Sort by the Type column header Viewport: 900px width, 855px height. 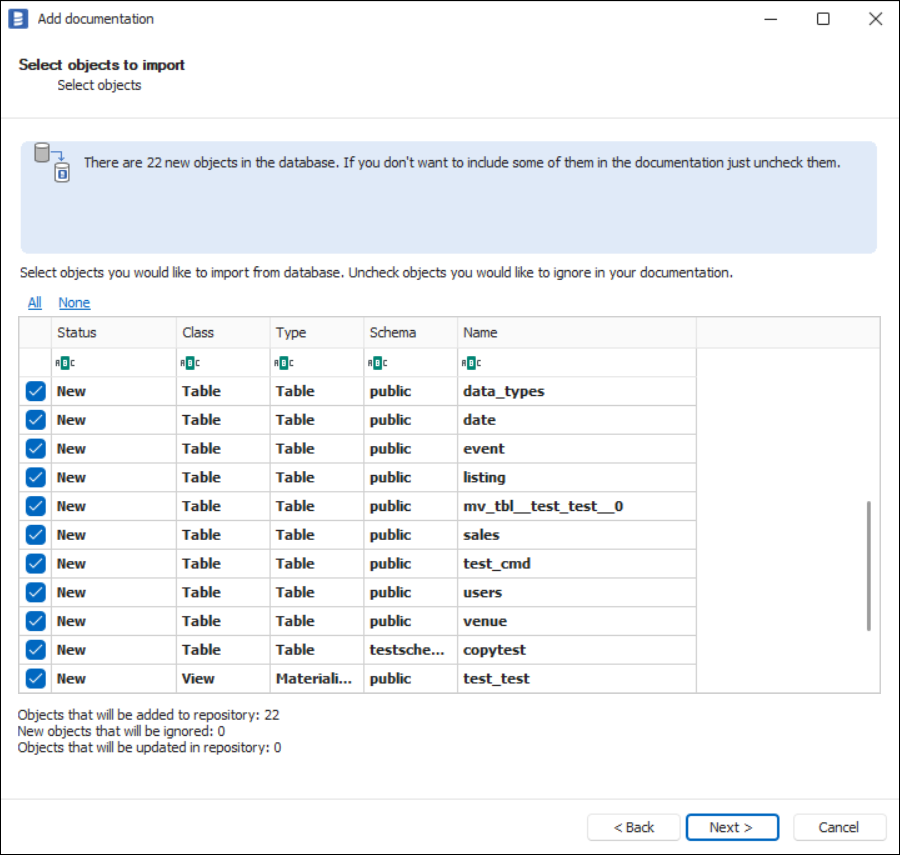click(x=317, y=332)
